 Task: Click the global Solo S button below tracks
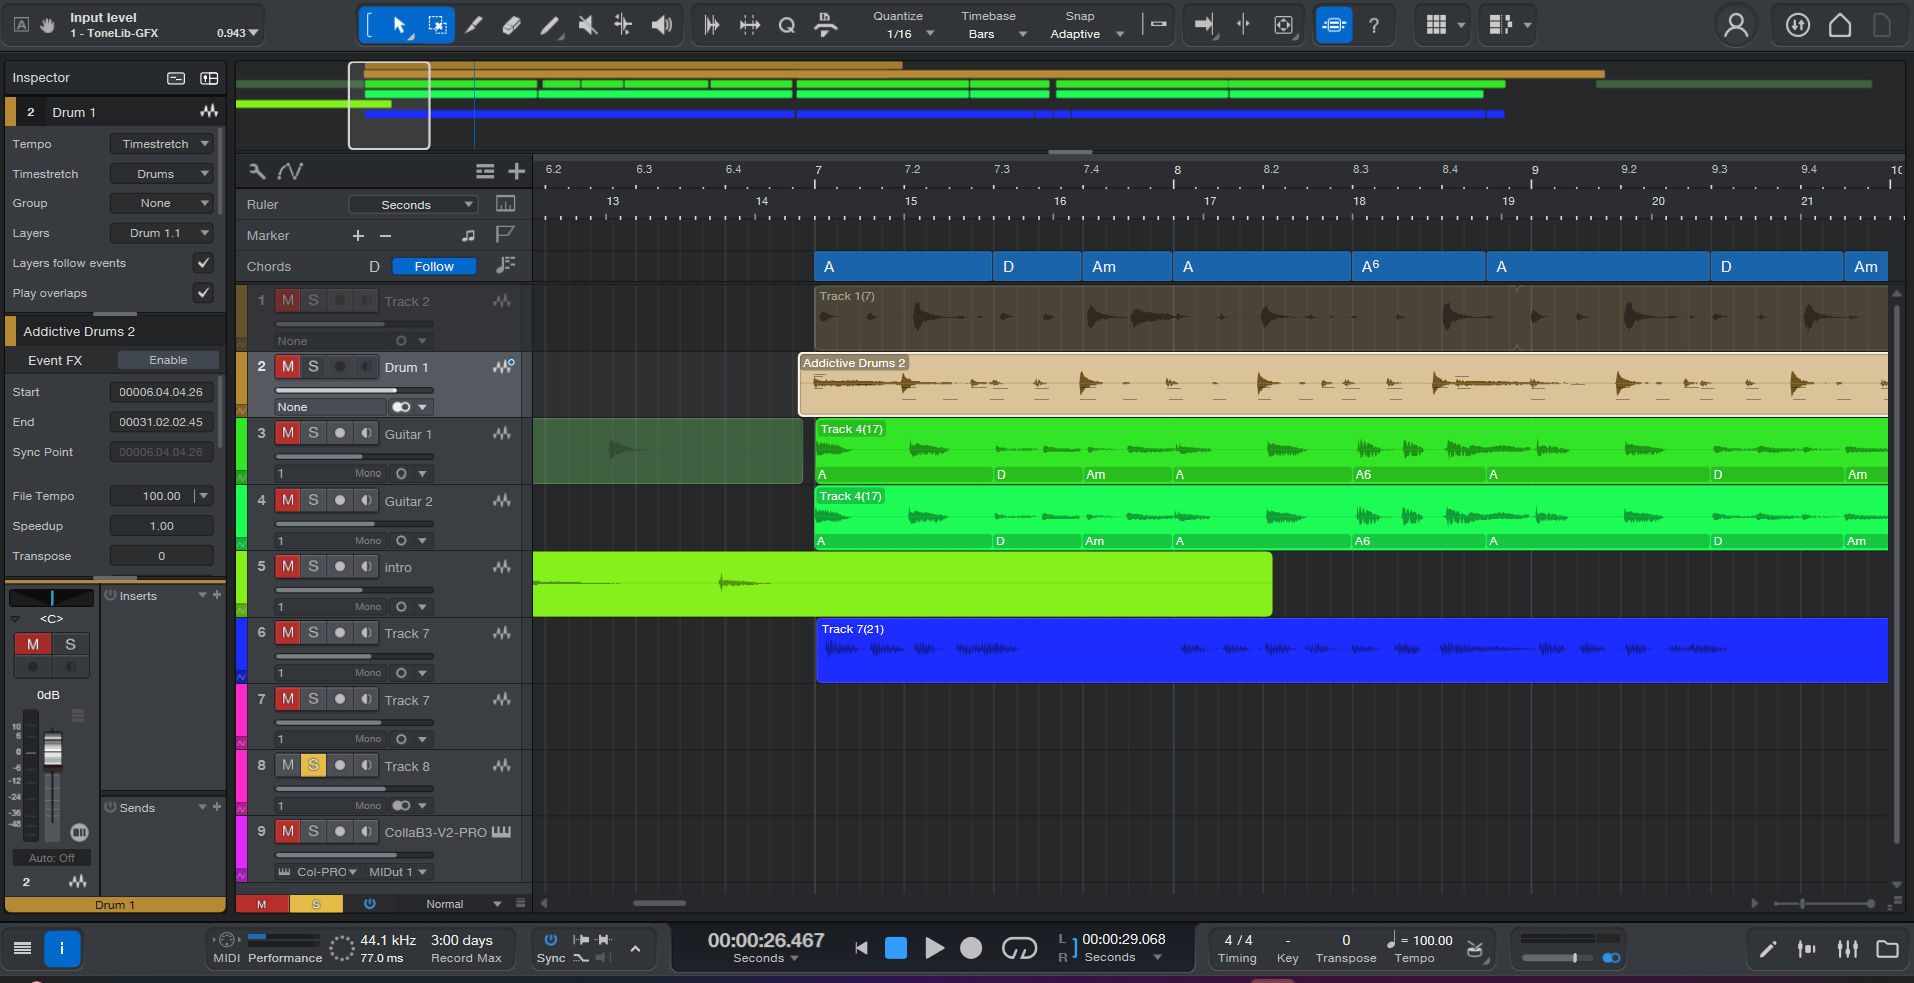click(x=316, y=904)
